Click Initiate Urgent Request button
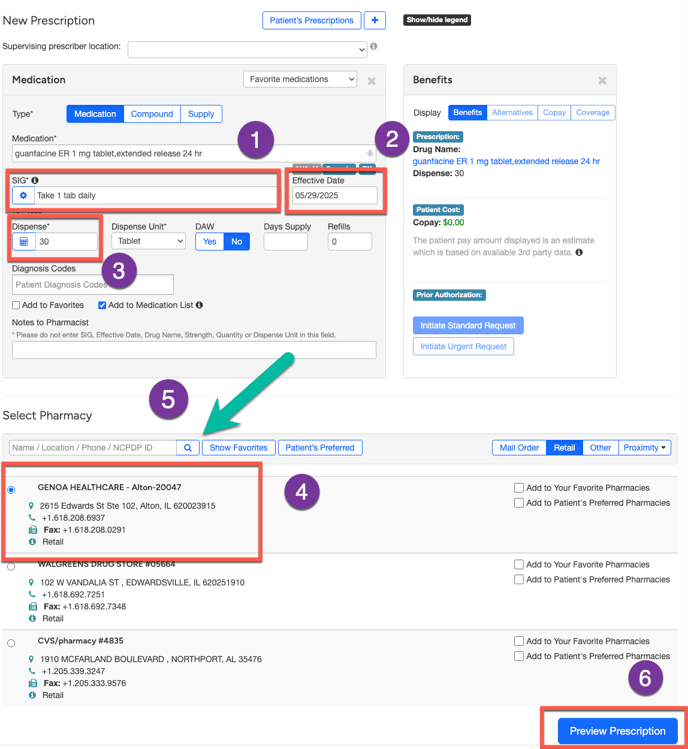The image size is (688, 749). point(462,347)
